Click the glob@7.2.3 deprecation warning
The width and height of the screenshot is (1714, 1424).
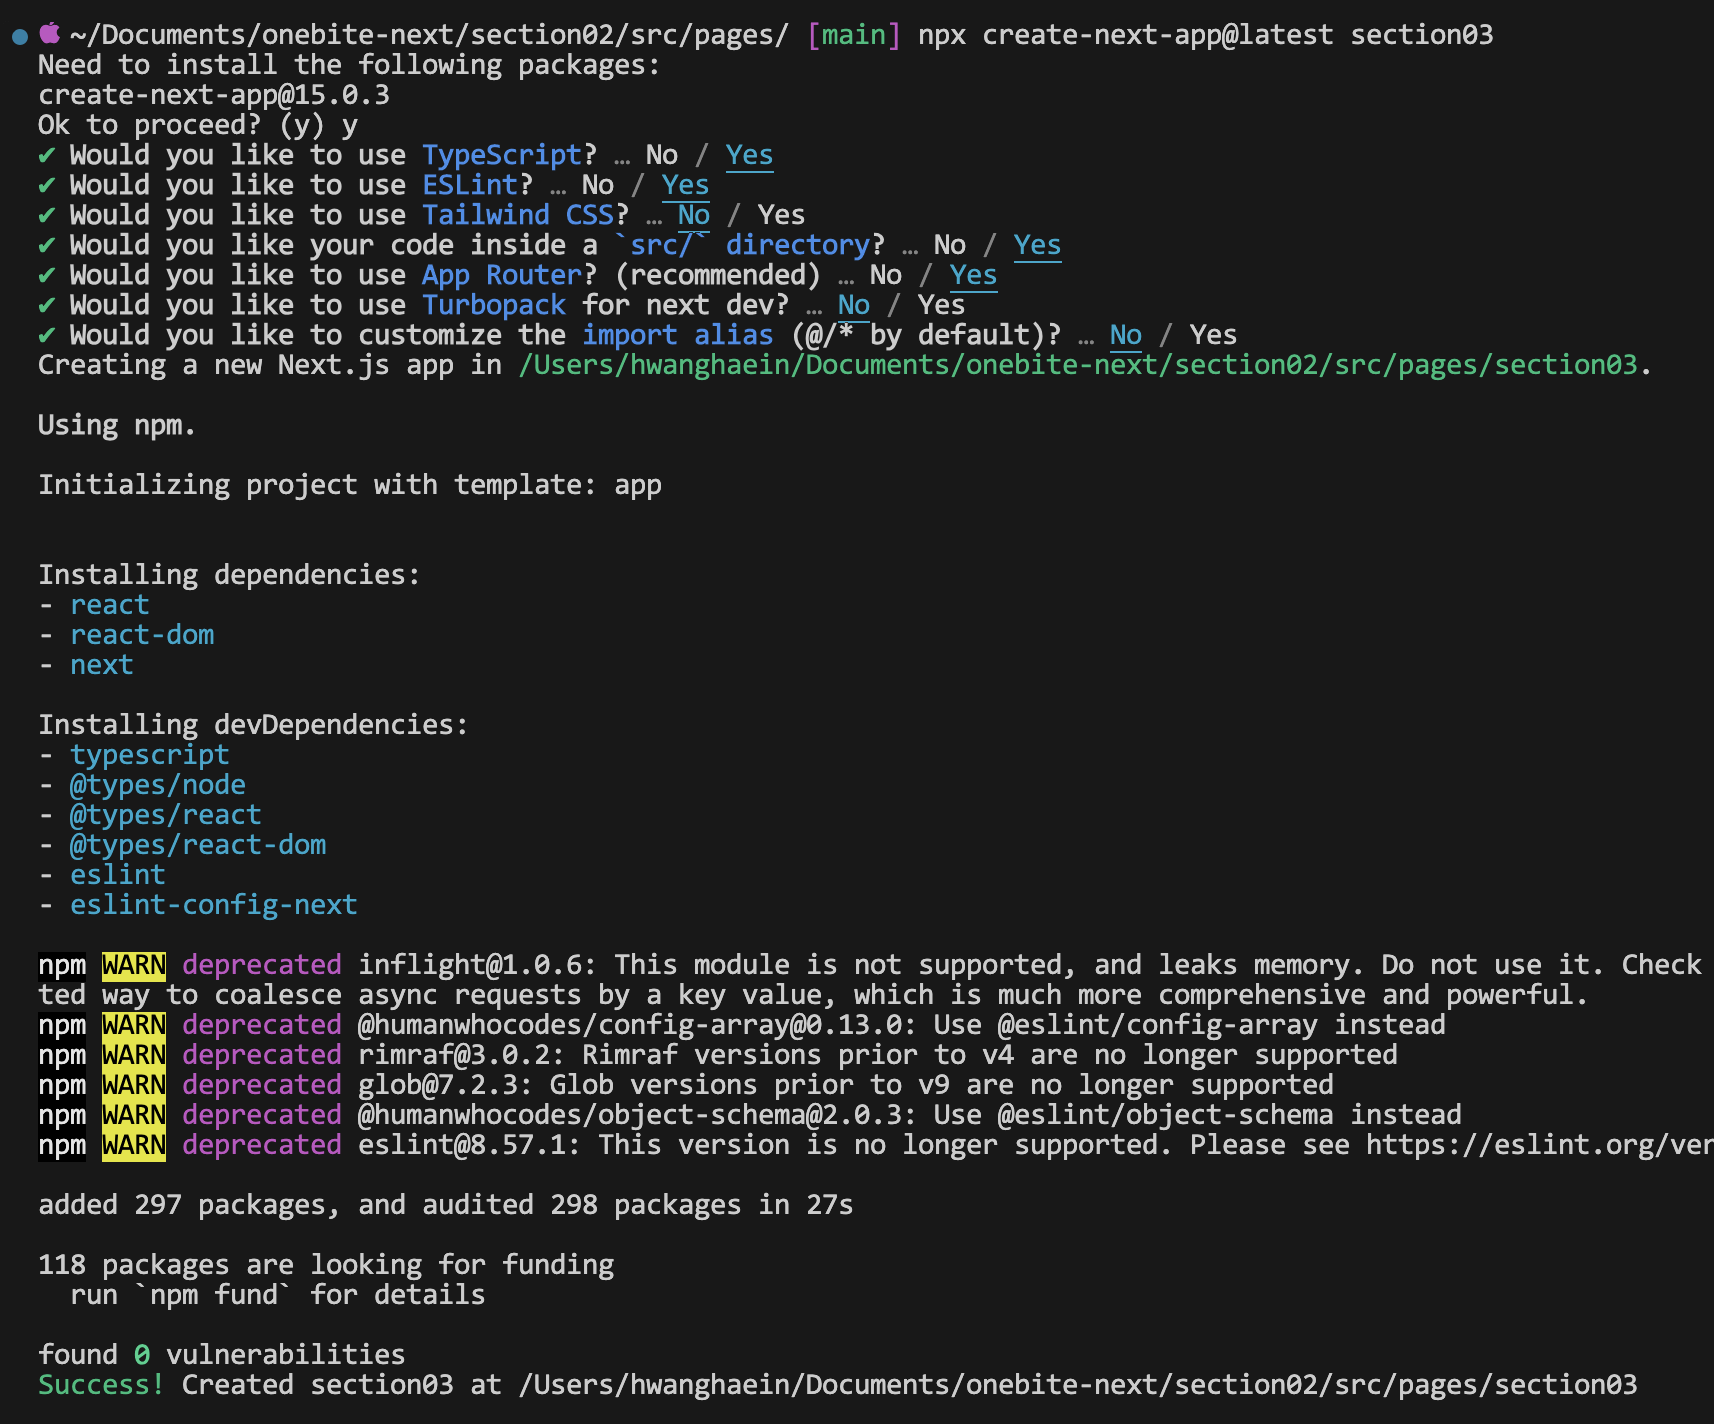846,1086
